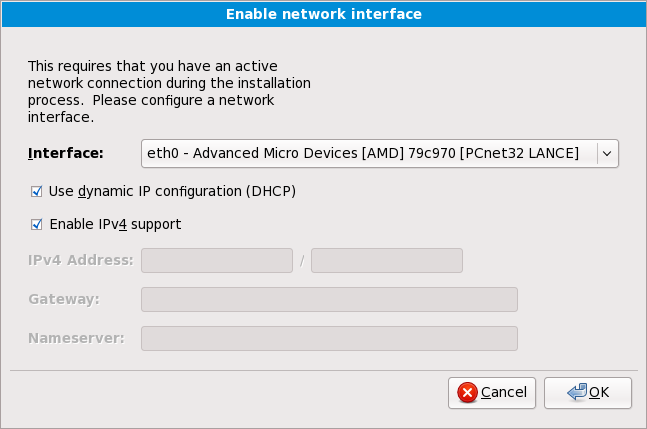
Task: Toggle the dynamic IP configuration (DHCP) checkbox
Action: click(x=37, y=190)
